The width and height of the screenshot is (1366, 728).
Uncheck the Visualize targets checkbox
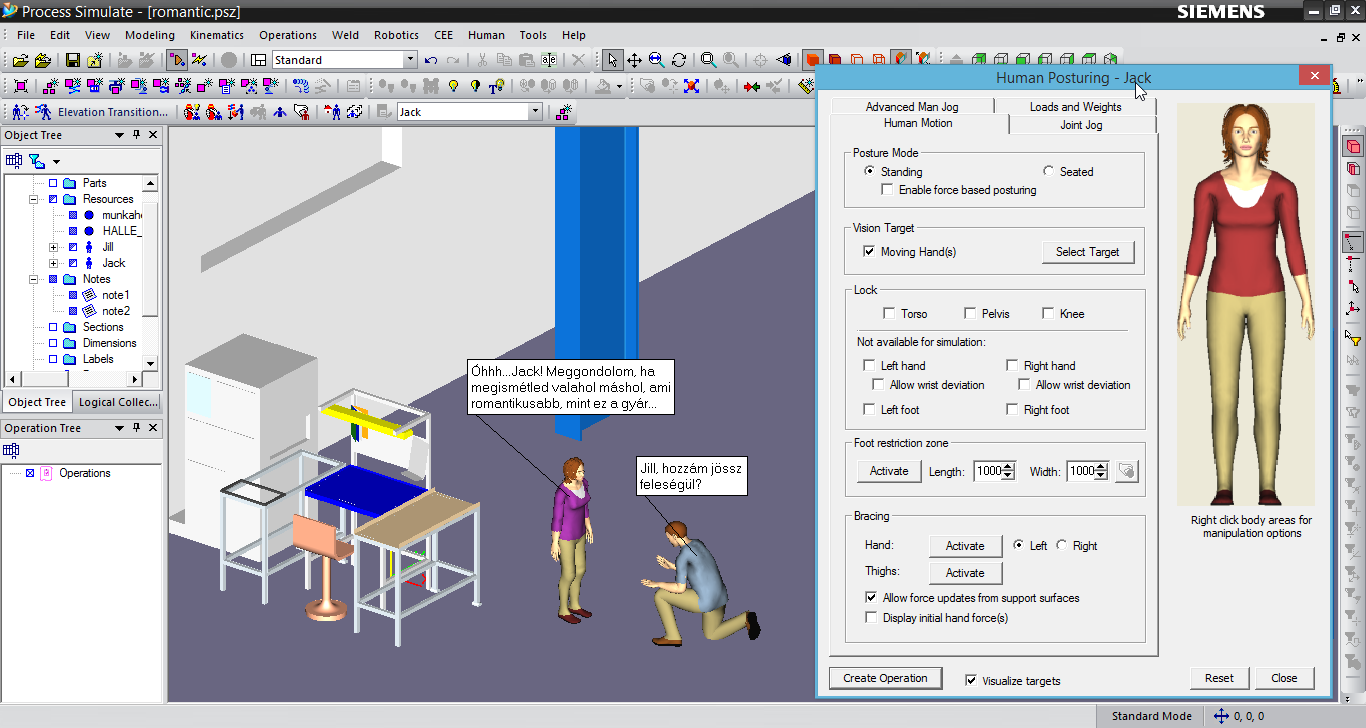[x=971, y=681]
